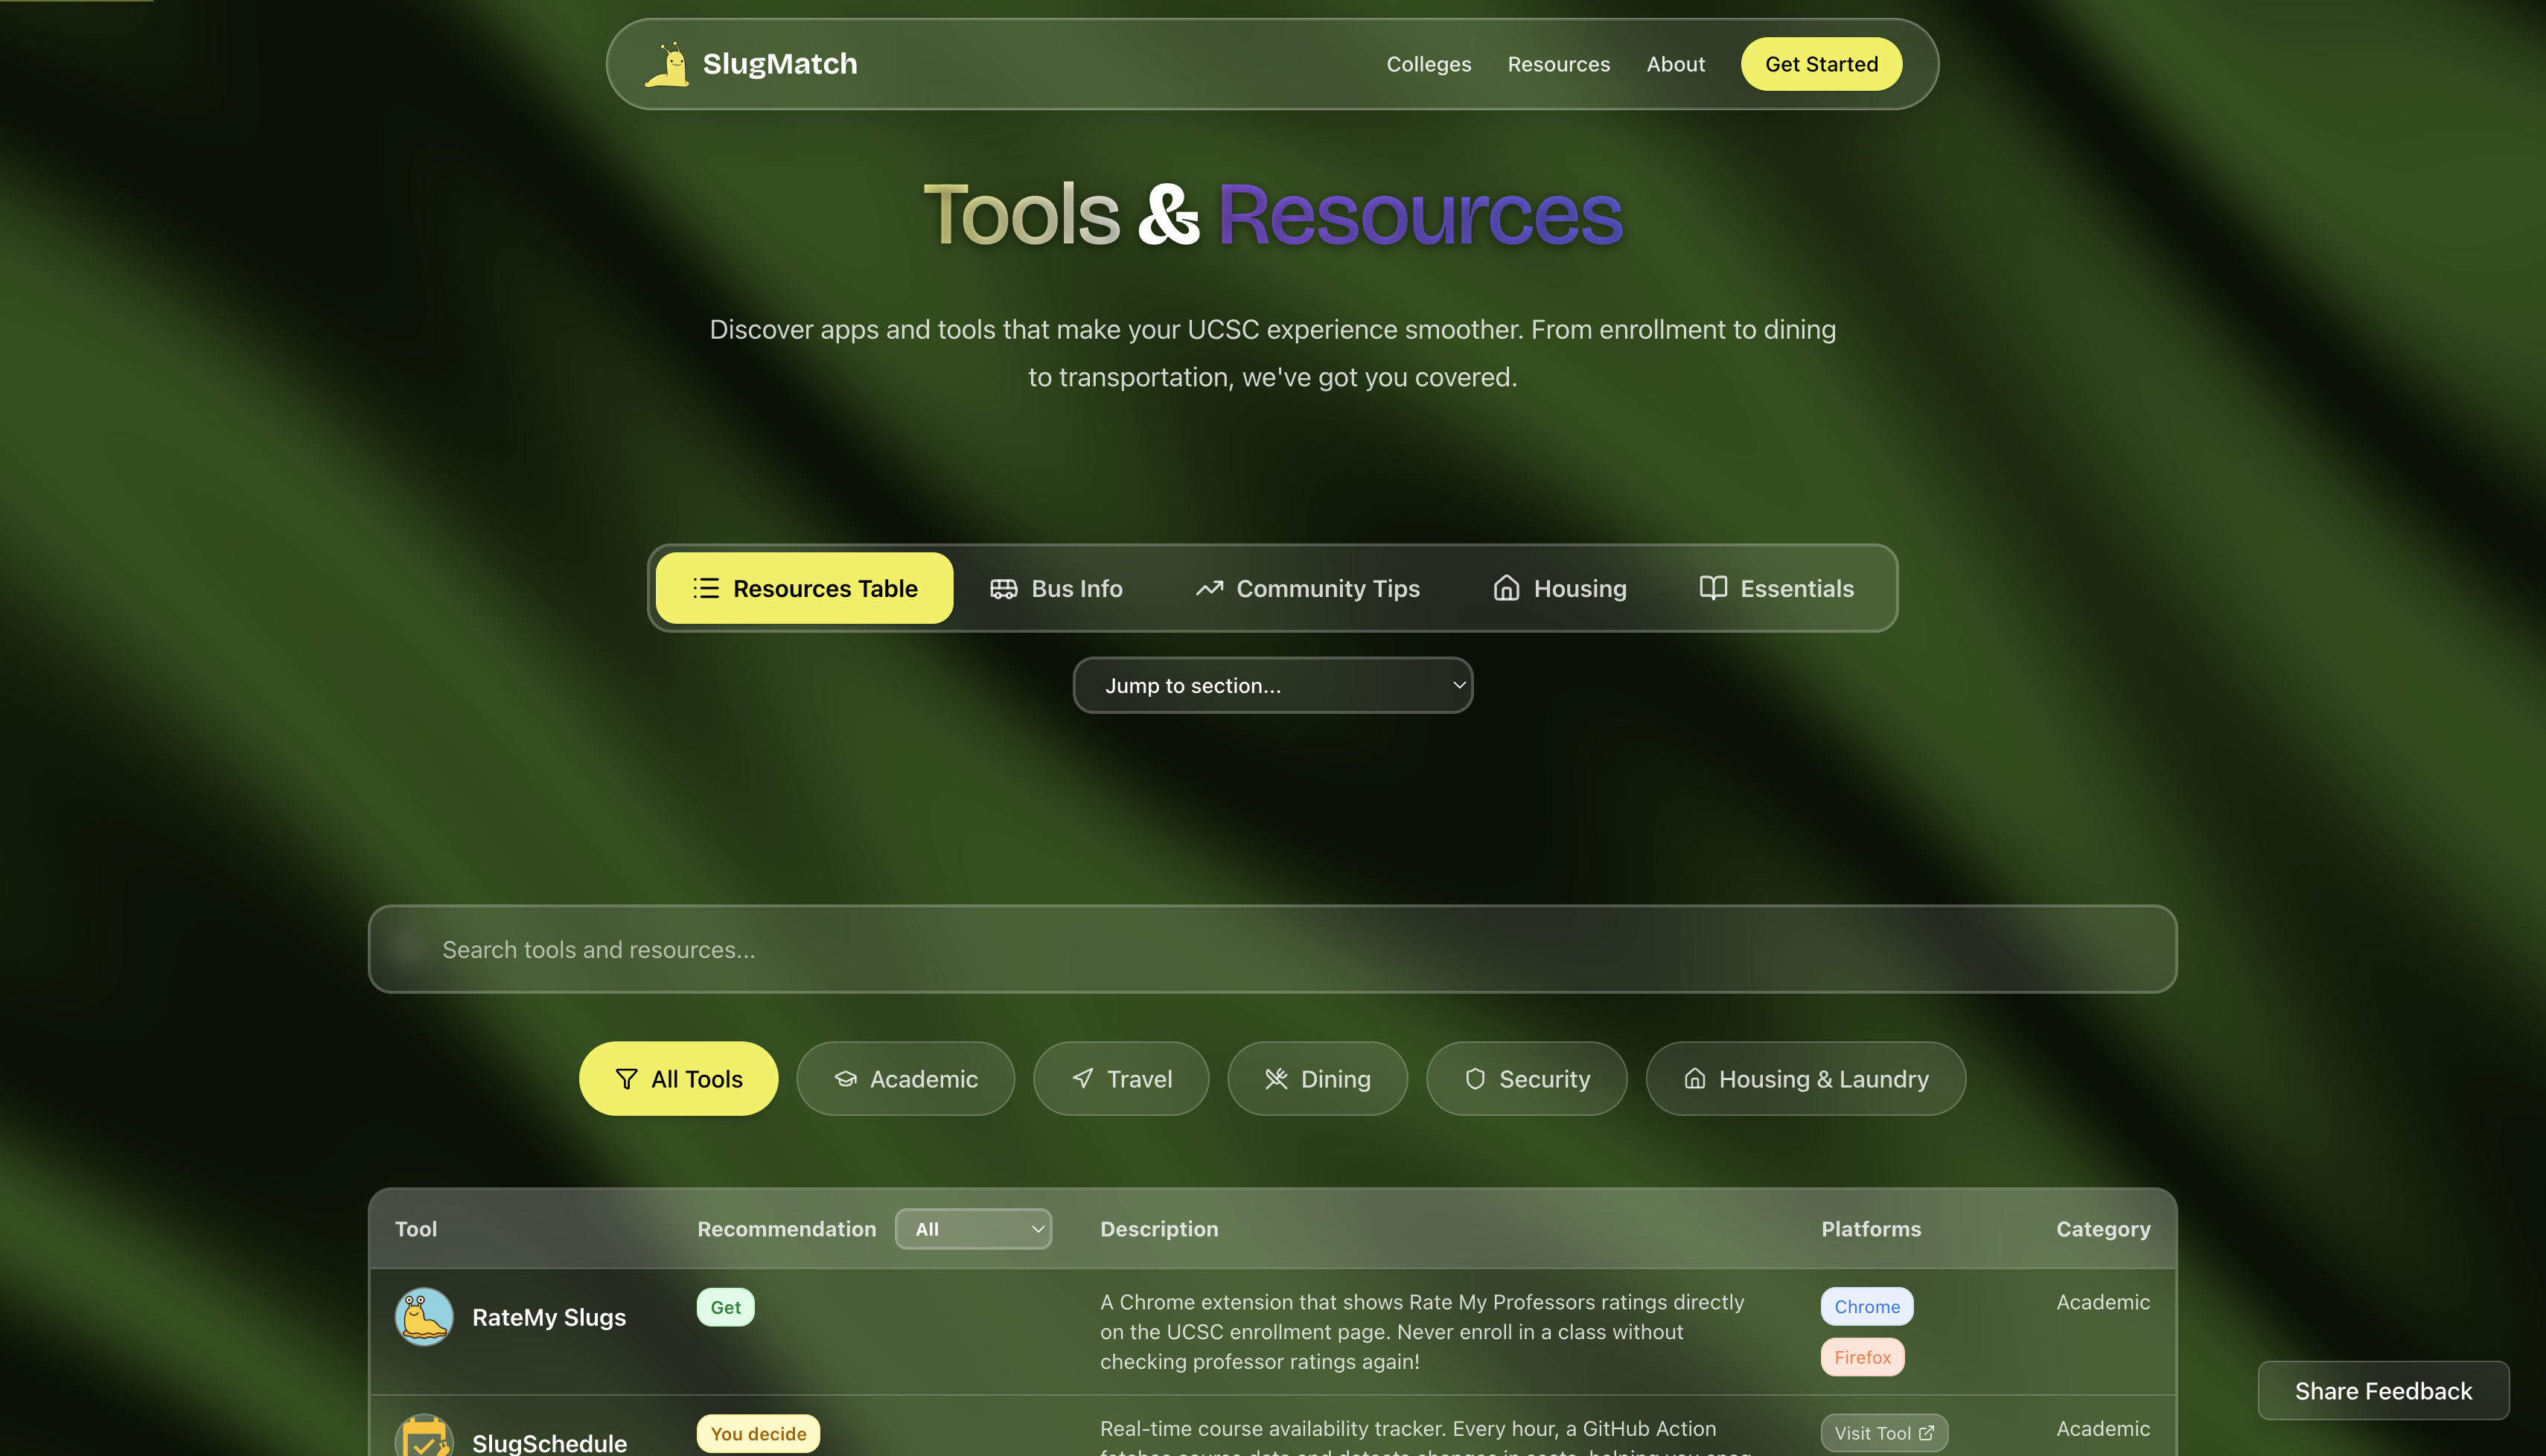Select the All Tools filter chip
This screenshot has width=2546, height=1456.
(x=678, y=1079)
